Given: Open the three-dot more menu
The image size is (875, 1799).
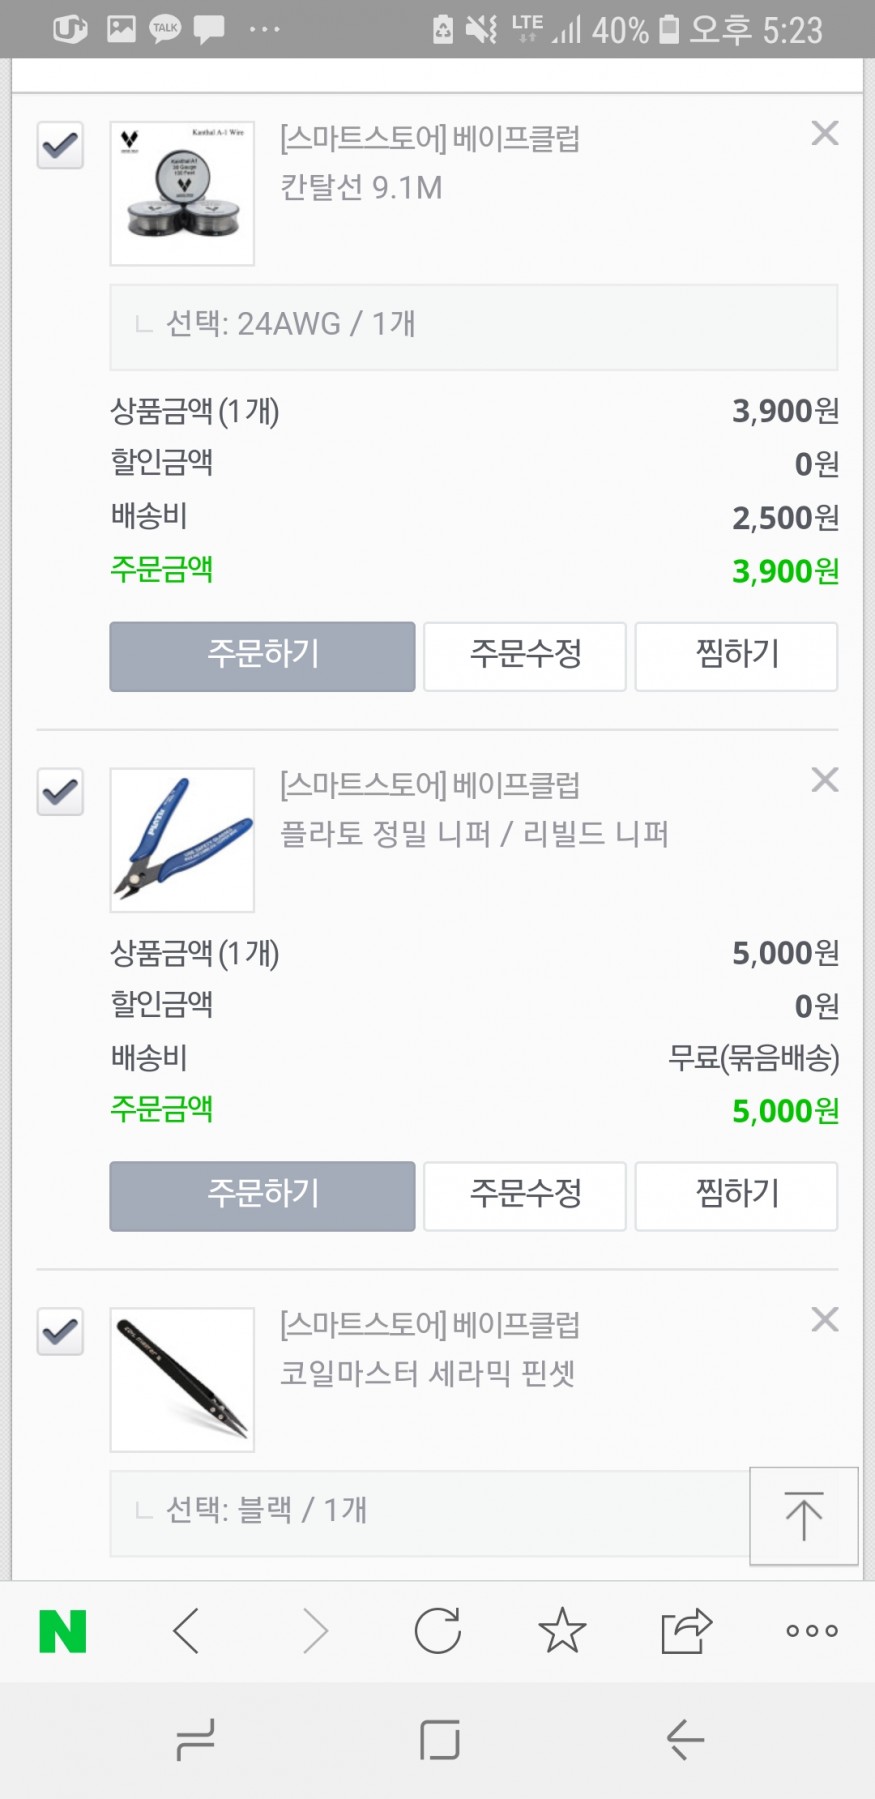Looking at the screenshot, I should pyautogui.click(x=812, y=1631).
